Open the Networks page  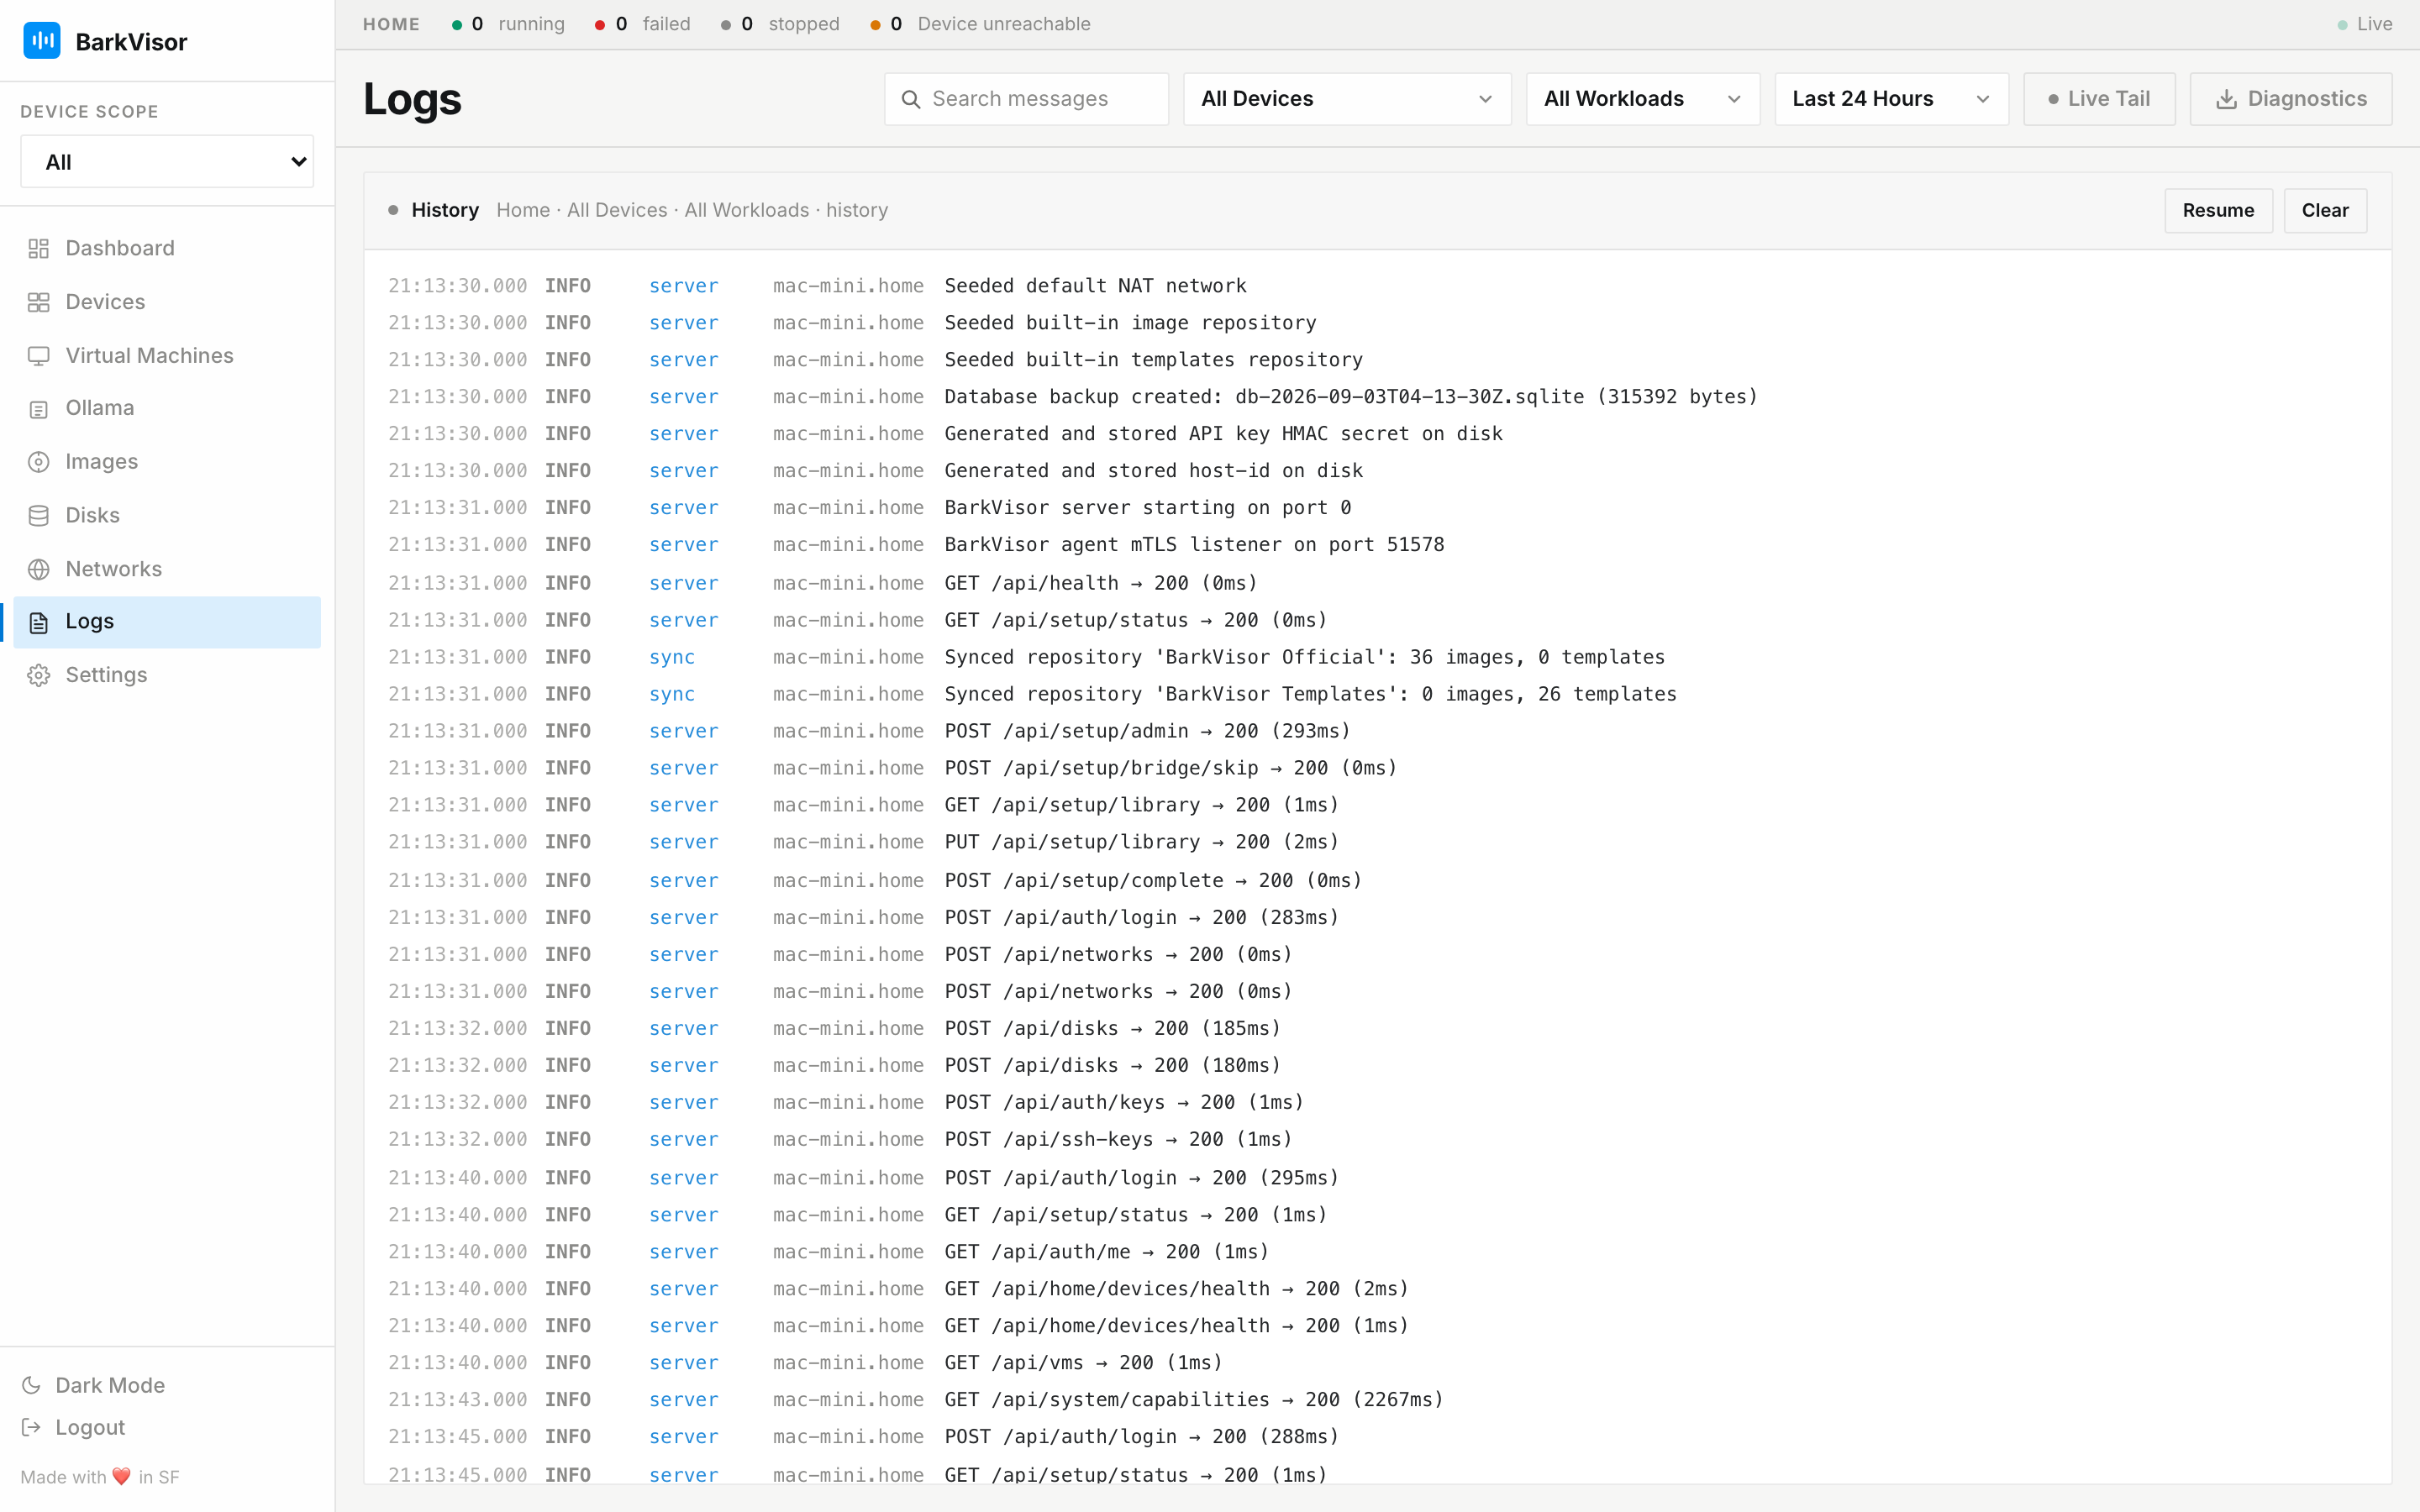click(x=167, y=569)
